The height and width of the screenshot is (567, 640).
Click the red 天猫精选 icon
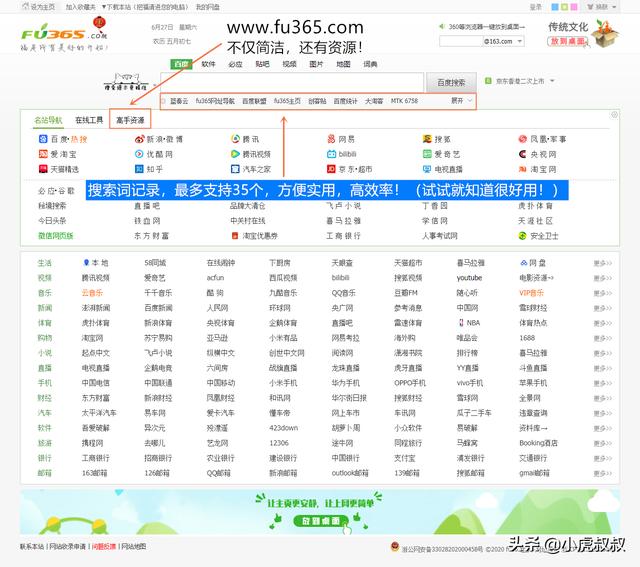[x=43, y=169]
